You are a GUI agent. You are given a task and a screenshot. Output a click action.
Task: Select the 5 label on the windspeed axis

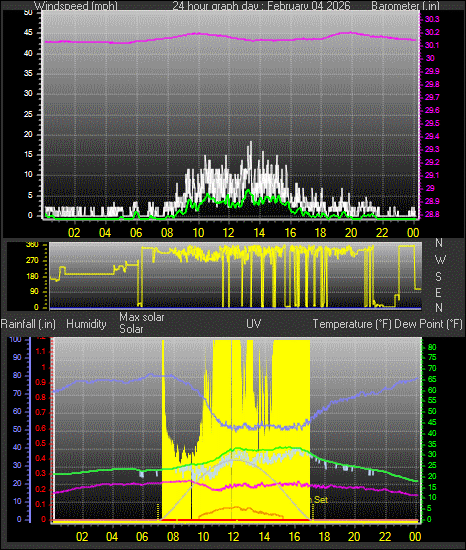(30, 195)
